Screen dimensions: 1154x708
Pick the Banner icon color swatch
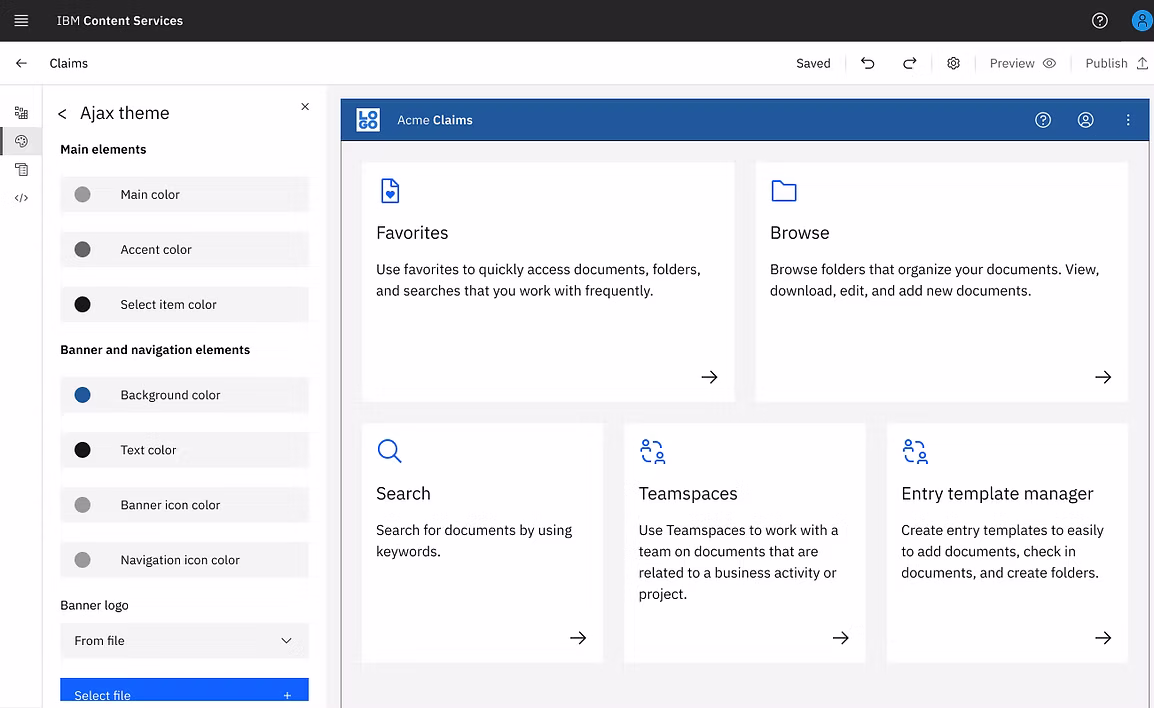coord(82,505)
